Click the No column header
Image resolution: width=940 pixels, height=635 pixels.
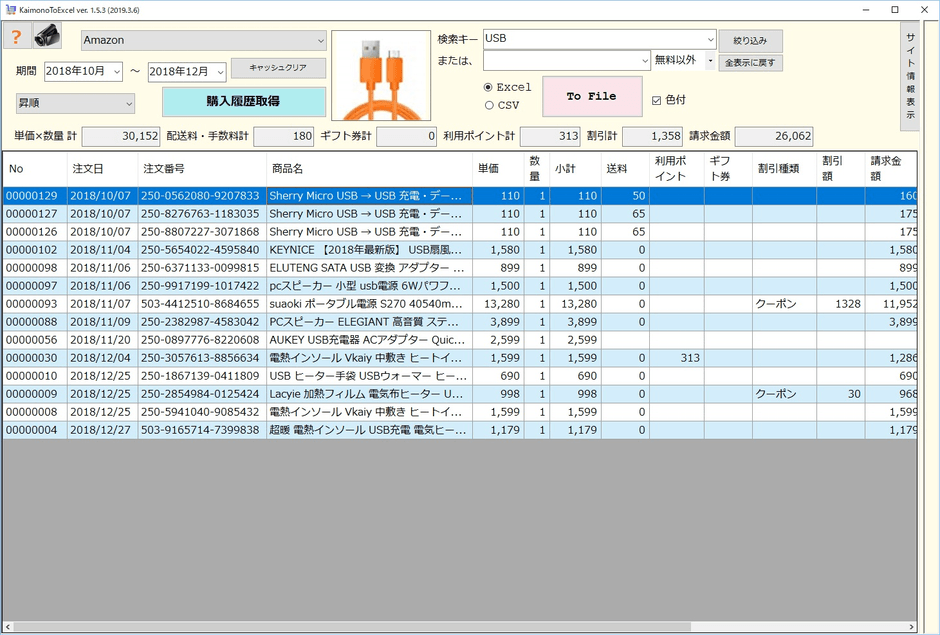(35, 169)
